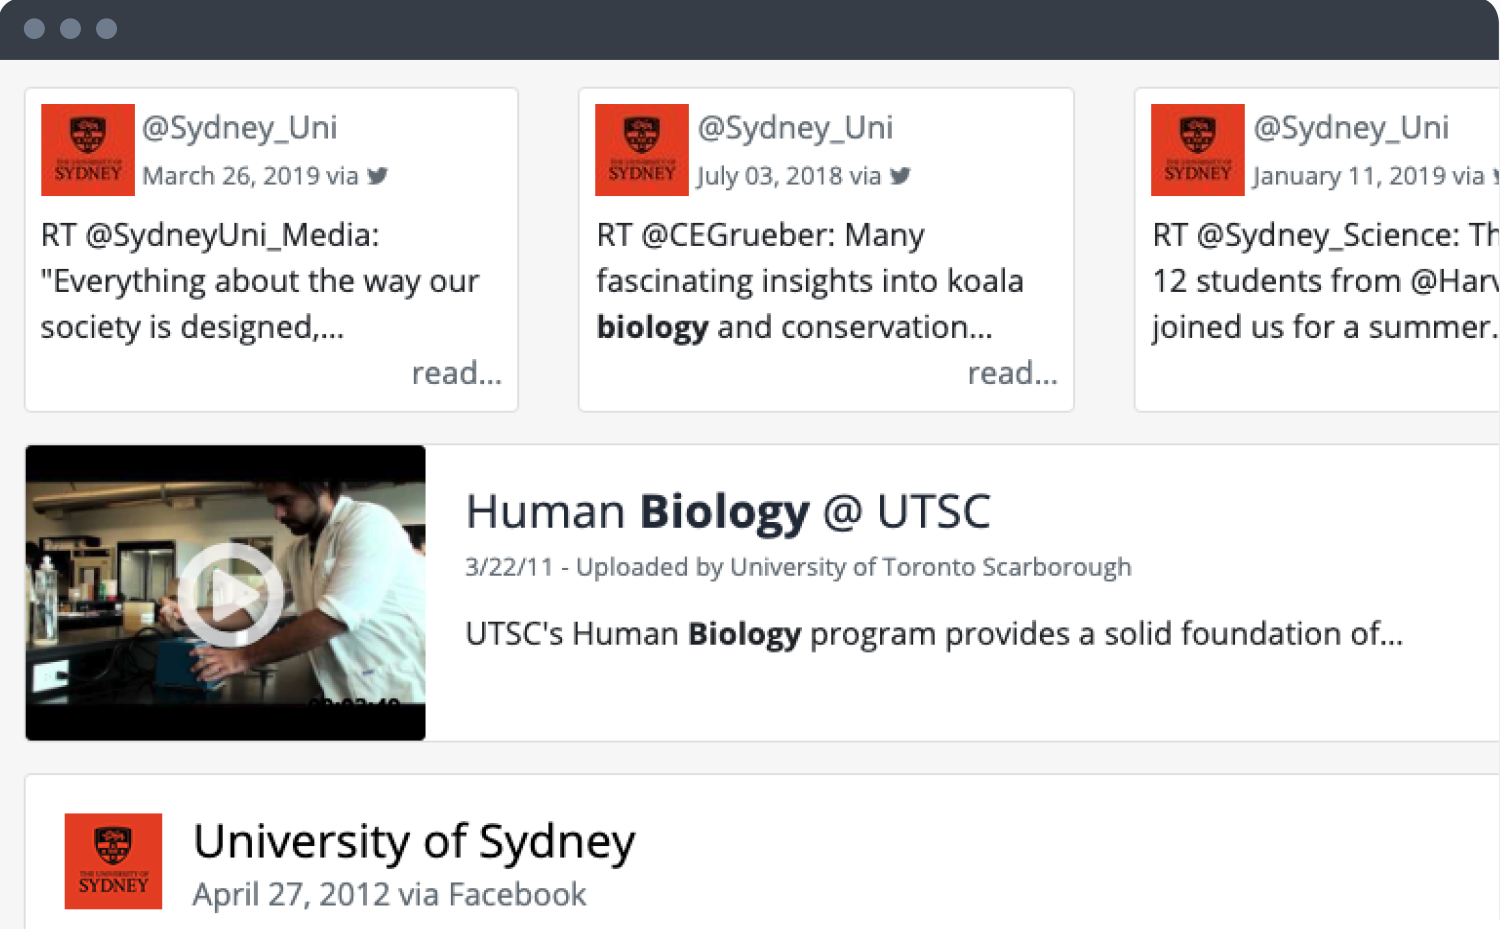This screenshot has width=1500, height=938.
Task: Click the UTSC lab video thumbnail
Action: coord(226,593)
